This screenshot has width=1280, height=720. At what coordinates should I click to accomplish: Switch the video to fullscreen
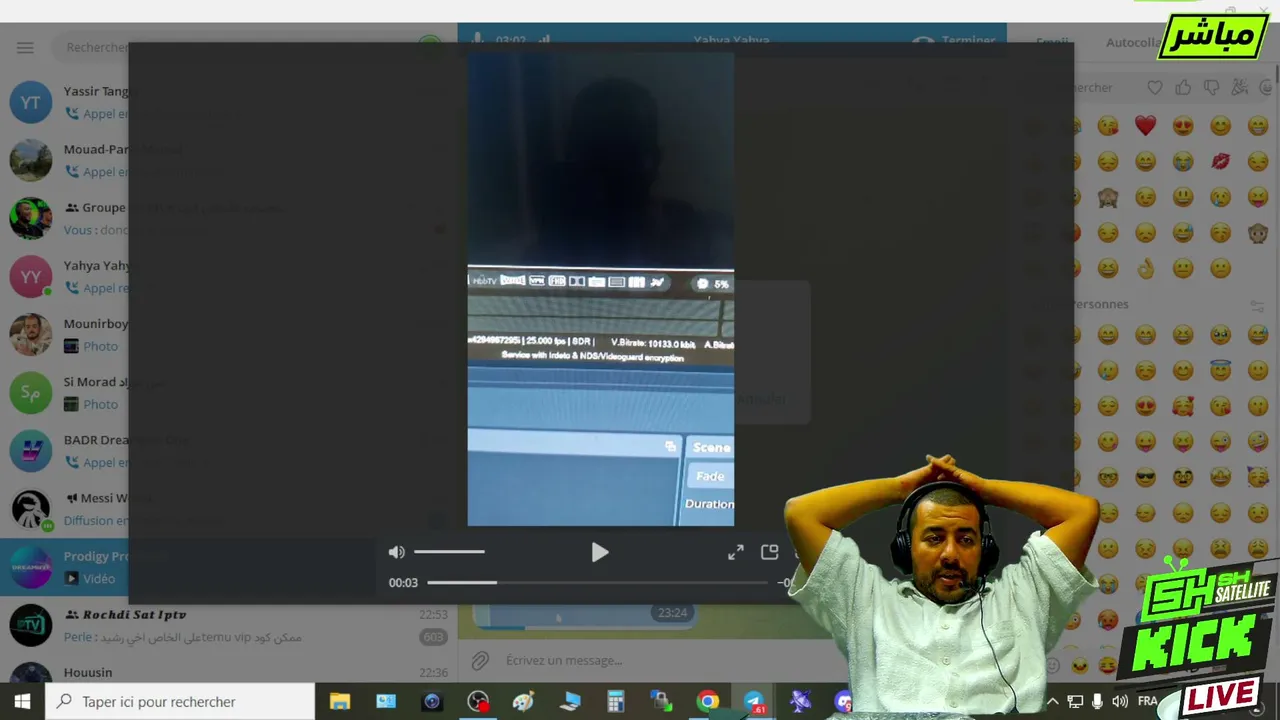(x=736, y=552)
